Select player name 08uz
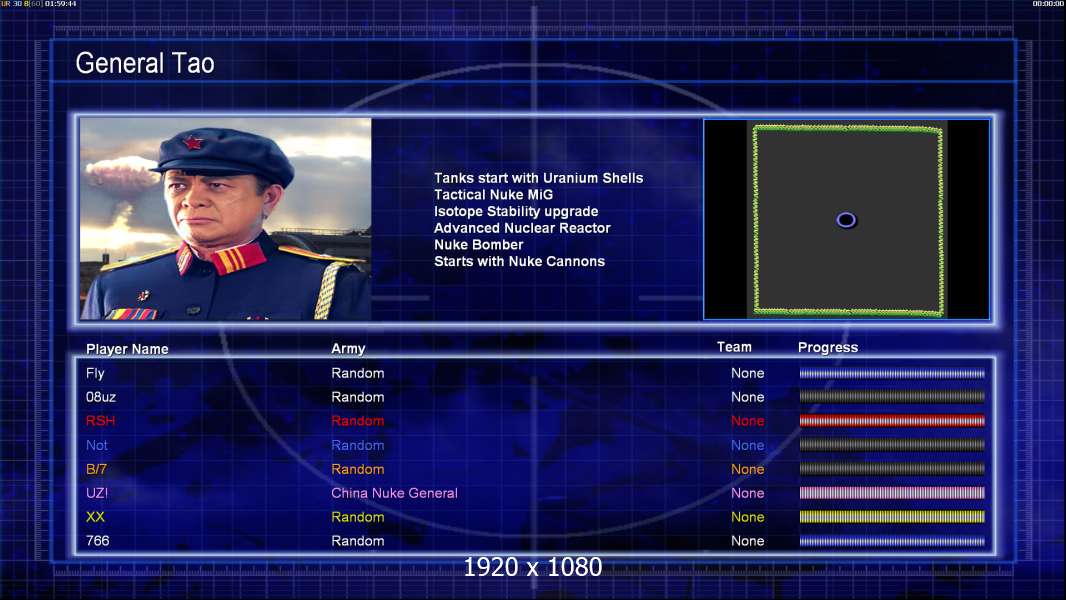This screenshot has width=1066, height=600. [101, 397]
